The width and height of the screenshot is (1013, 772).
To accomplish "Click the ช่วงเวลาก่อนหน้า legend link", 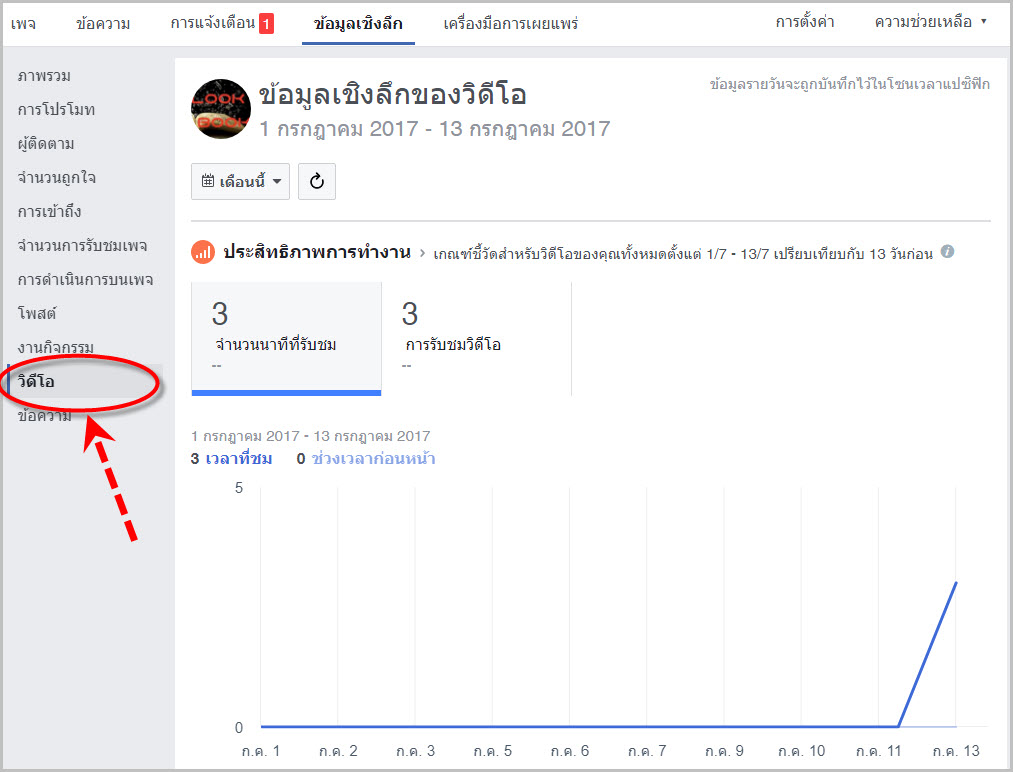I will [373, 459].
